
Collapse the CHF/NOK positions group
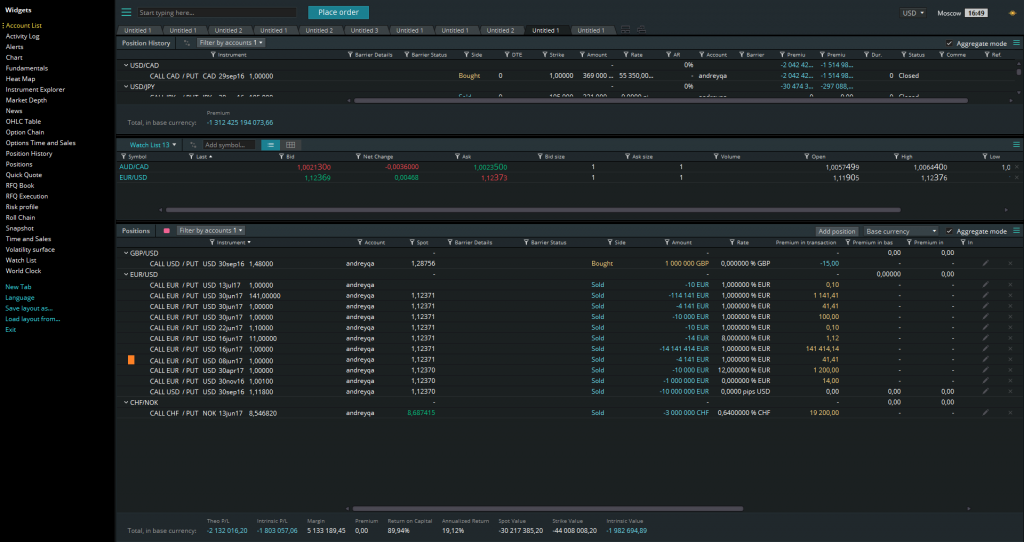pyautogui.click(x=126, y=402)
